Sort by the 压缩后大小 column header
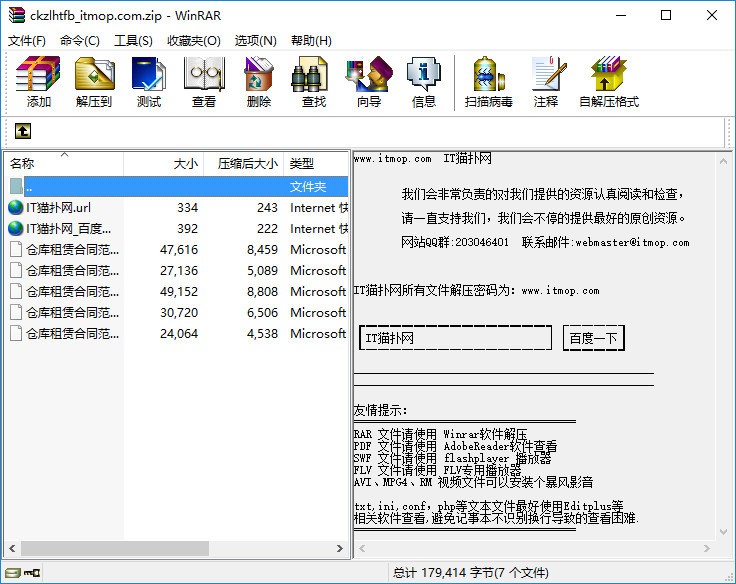The image size is (736, 584). pyautogui.click(x=244, y=164)
